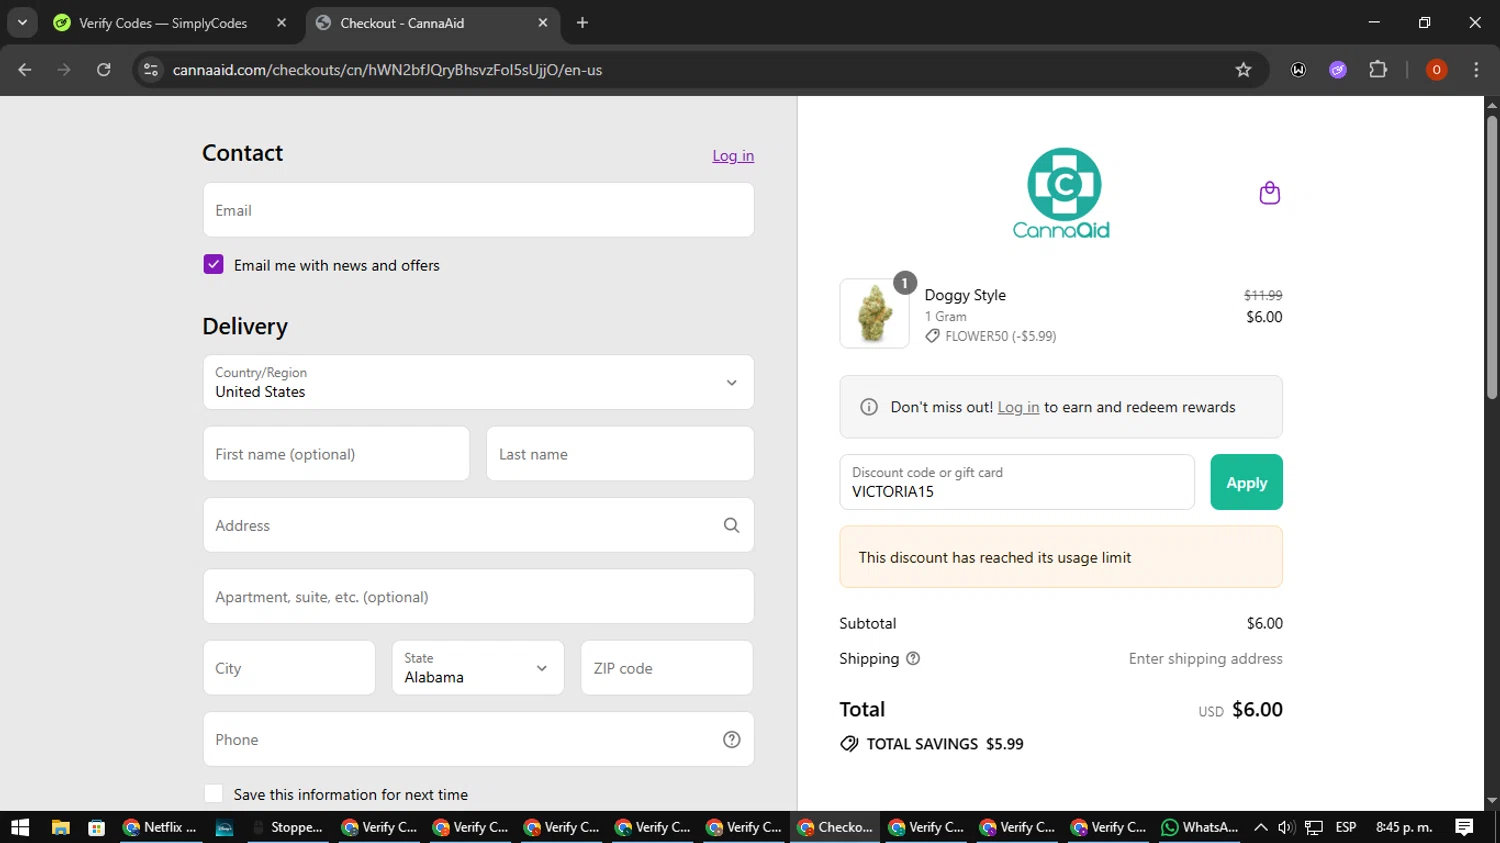Viewport: 1500px width, 843px height.
Task: Click the purple extension icon in the toolbar
Action: [x=1338, y=69]
